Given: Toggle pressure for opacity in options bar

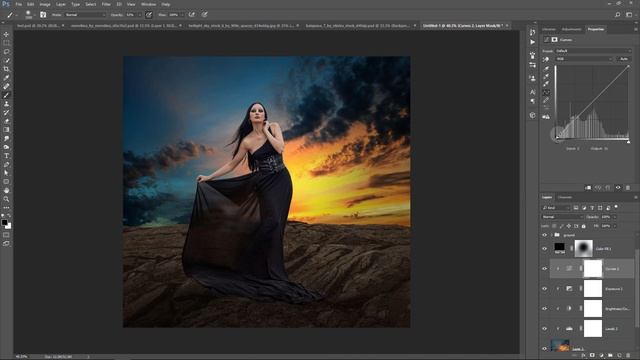Looking at the screenshot, I should point(149,15).
